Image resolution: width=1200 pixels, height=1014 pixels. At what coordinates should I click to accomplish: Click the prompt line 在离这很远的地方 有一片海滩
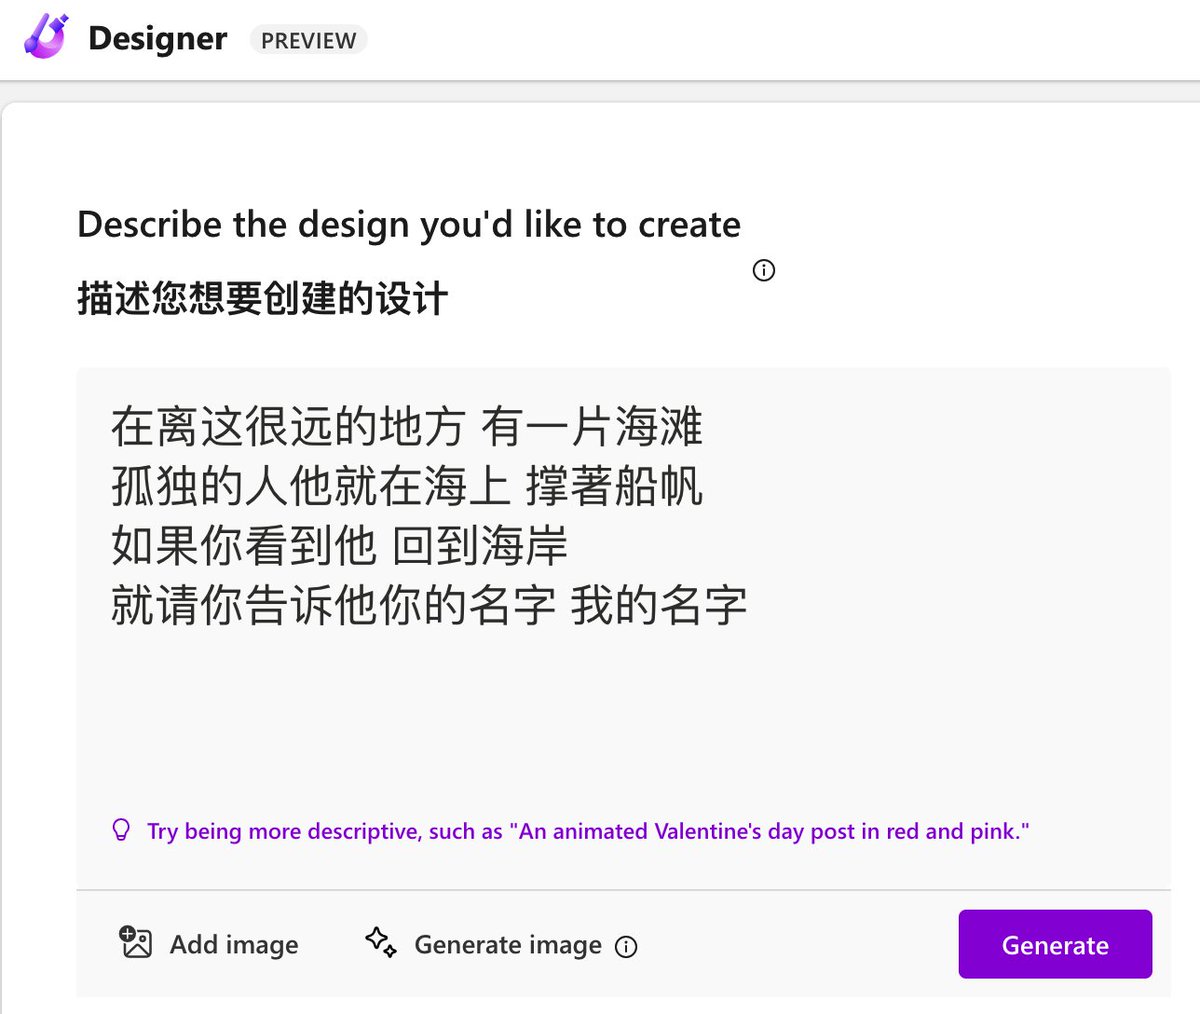[407, 426]
